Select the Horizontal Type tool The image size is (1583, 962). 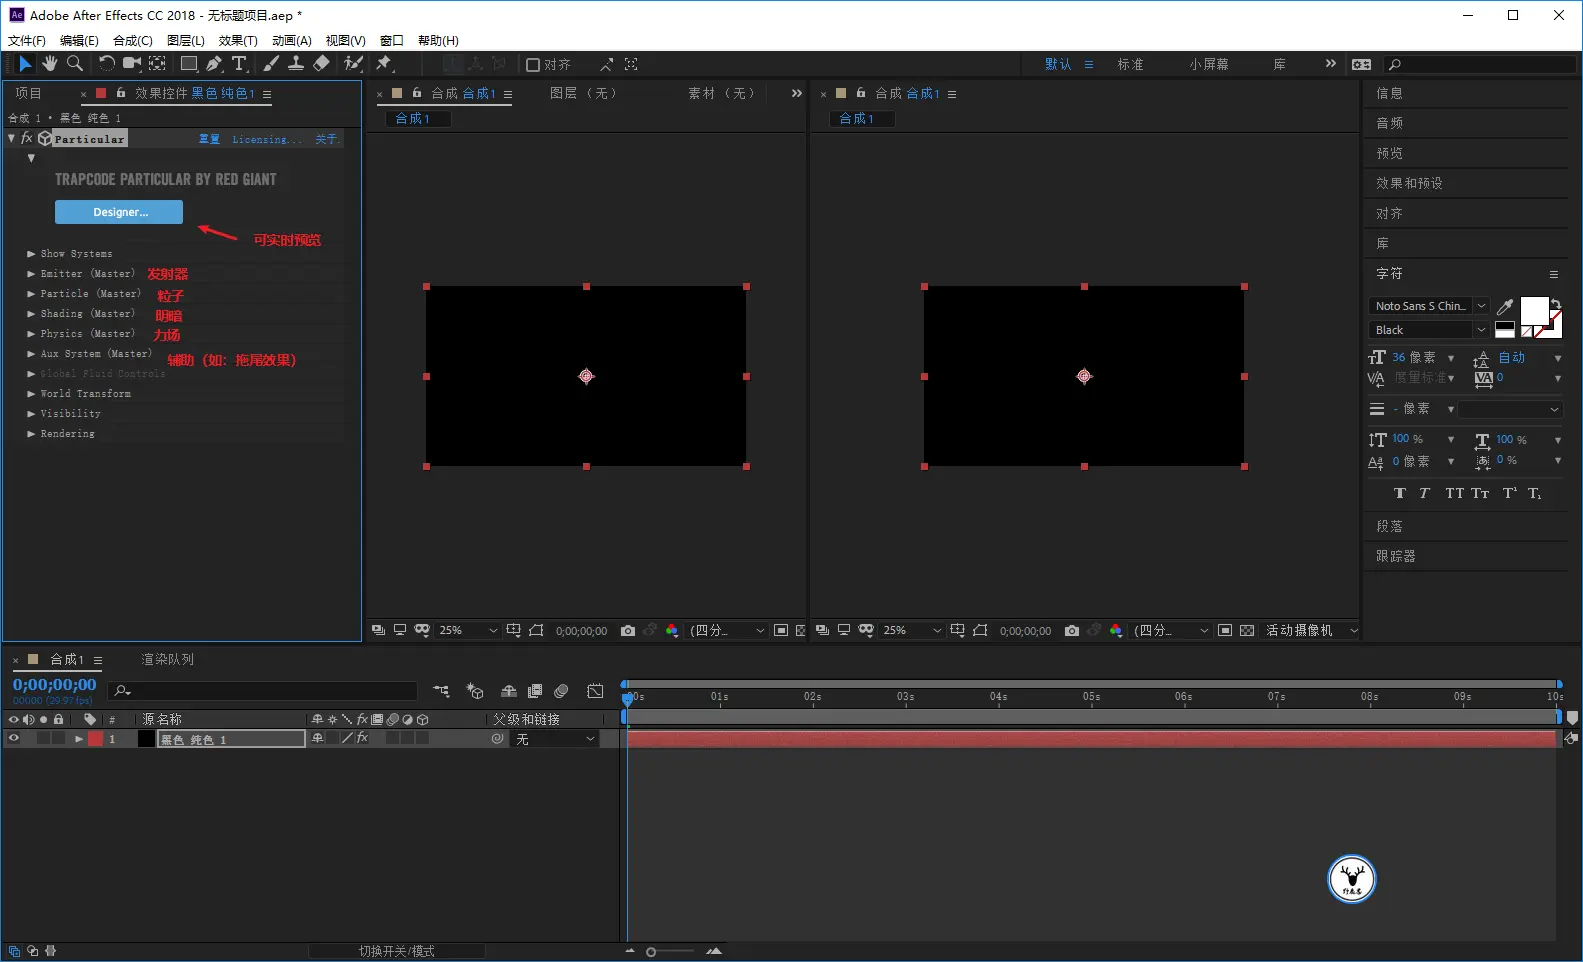coord(240,64)
